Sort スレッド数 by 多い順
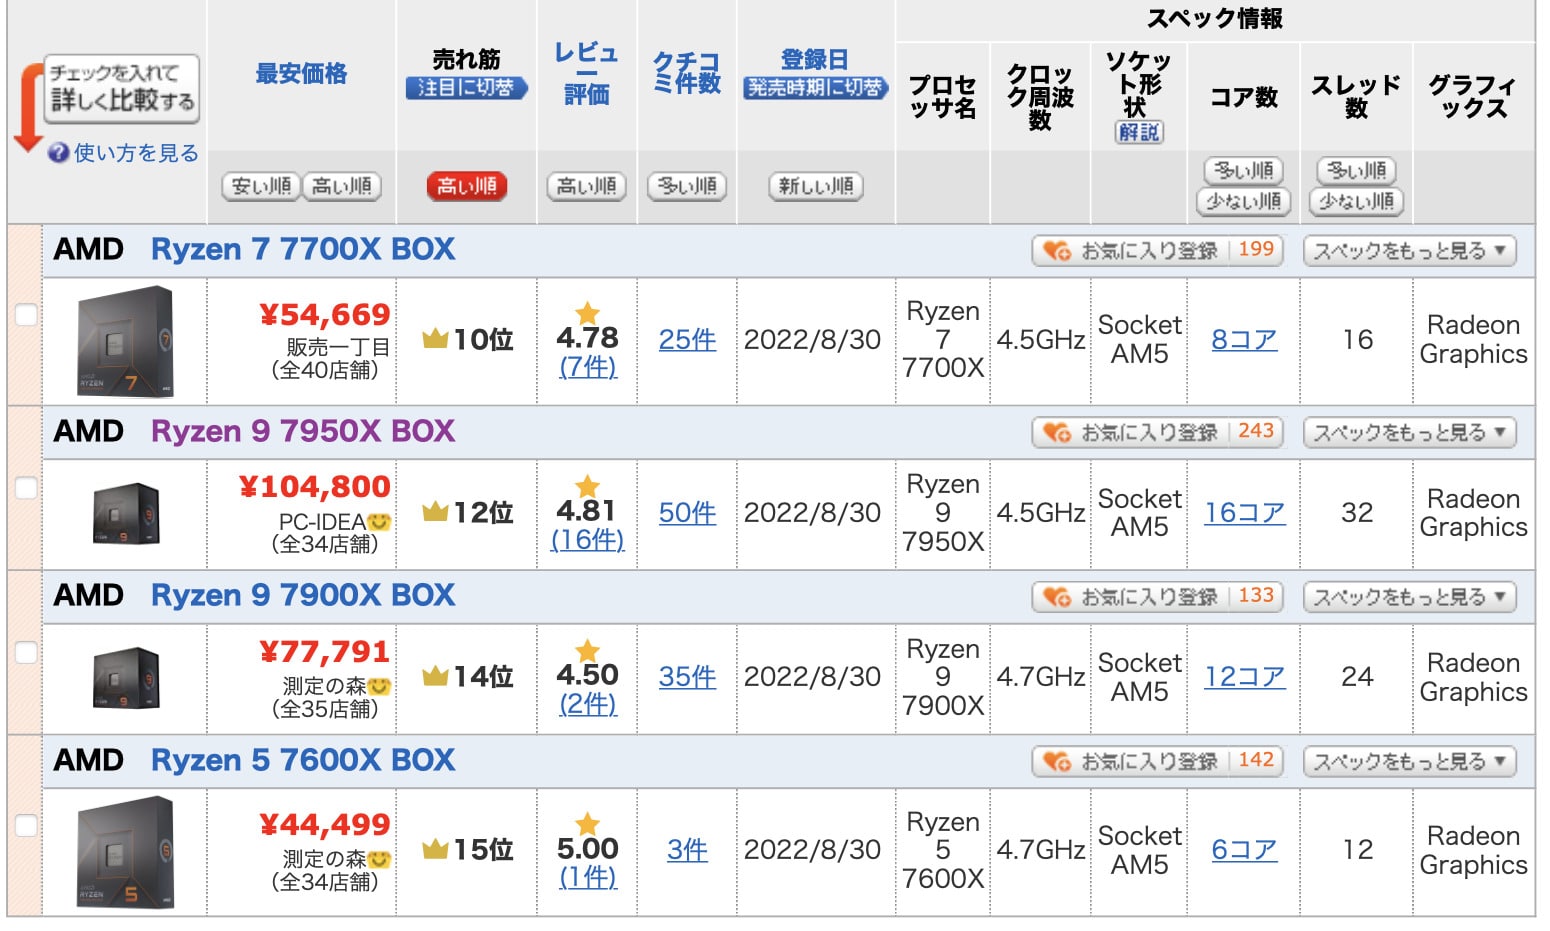Screen dimensions: 1550x931 [x=1357, y=171]
